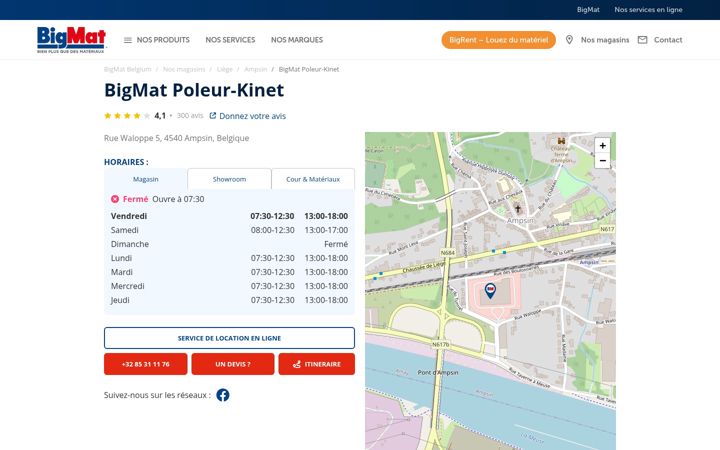This screenshot has width=720, height=450.
Task: Click the Samedi hours row
Action: point(229,230)
